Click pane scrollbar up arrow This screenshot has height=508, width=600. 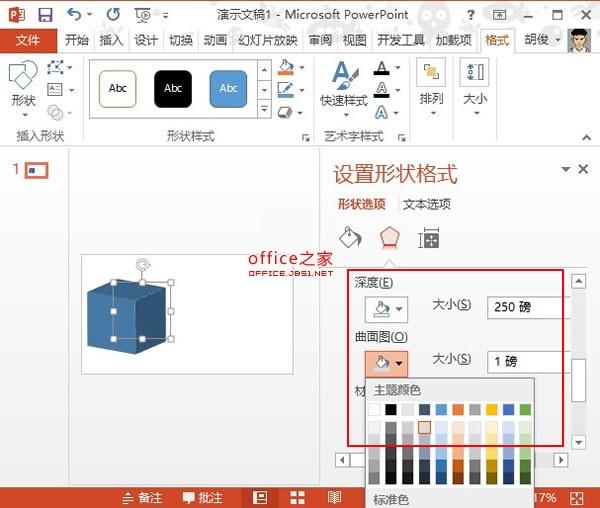tap(579, 282)
